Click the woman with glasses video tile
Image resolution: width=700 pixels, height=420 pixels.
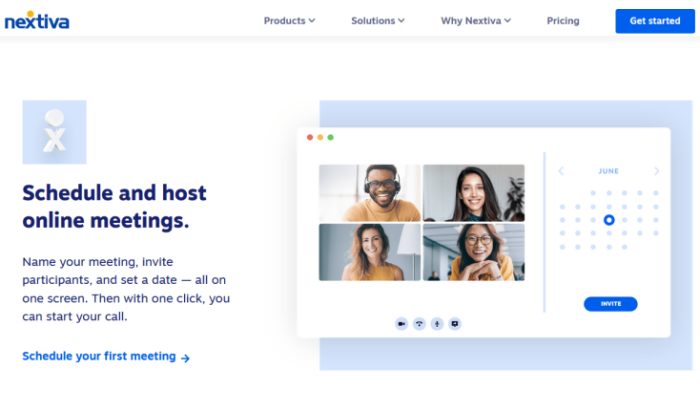(474, 252)
